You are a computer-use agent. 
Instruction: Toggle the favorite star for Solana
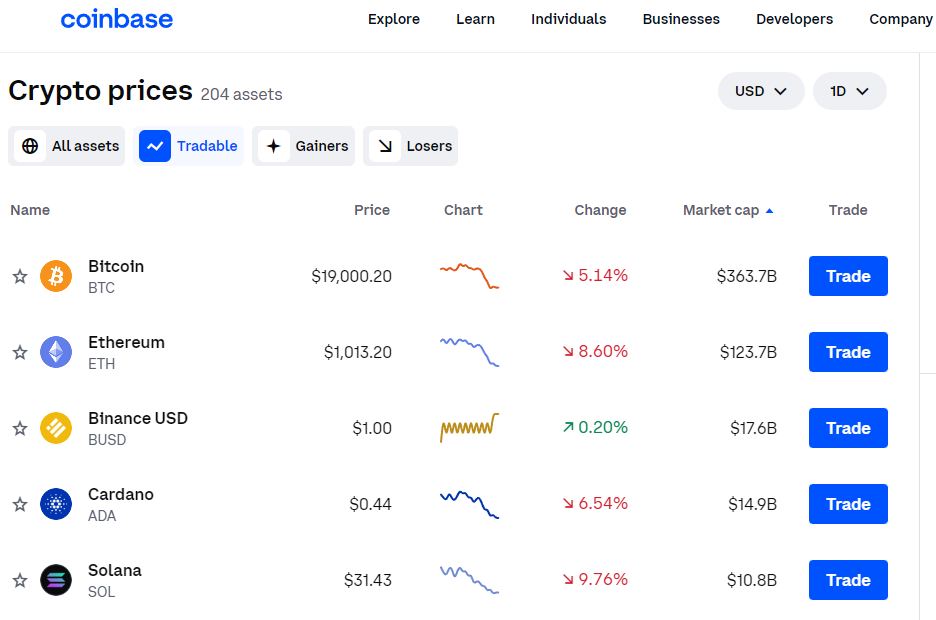coord(20,580)
